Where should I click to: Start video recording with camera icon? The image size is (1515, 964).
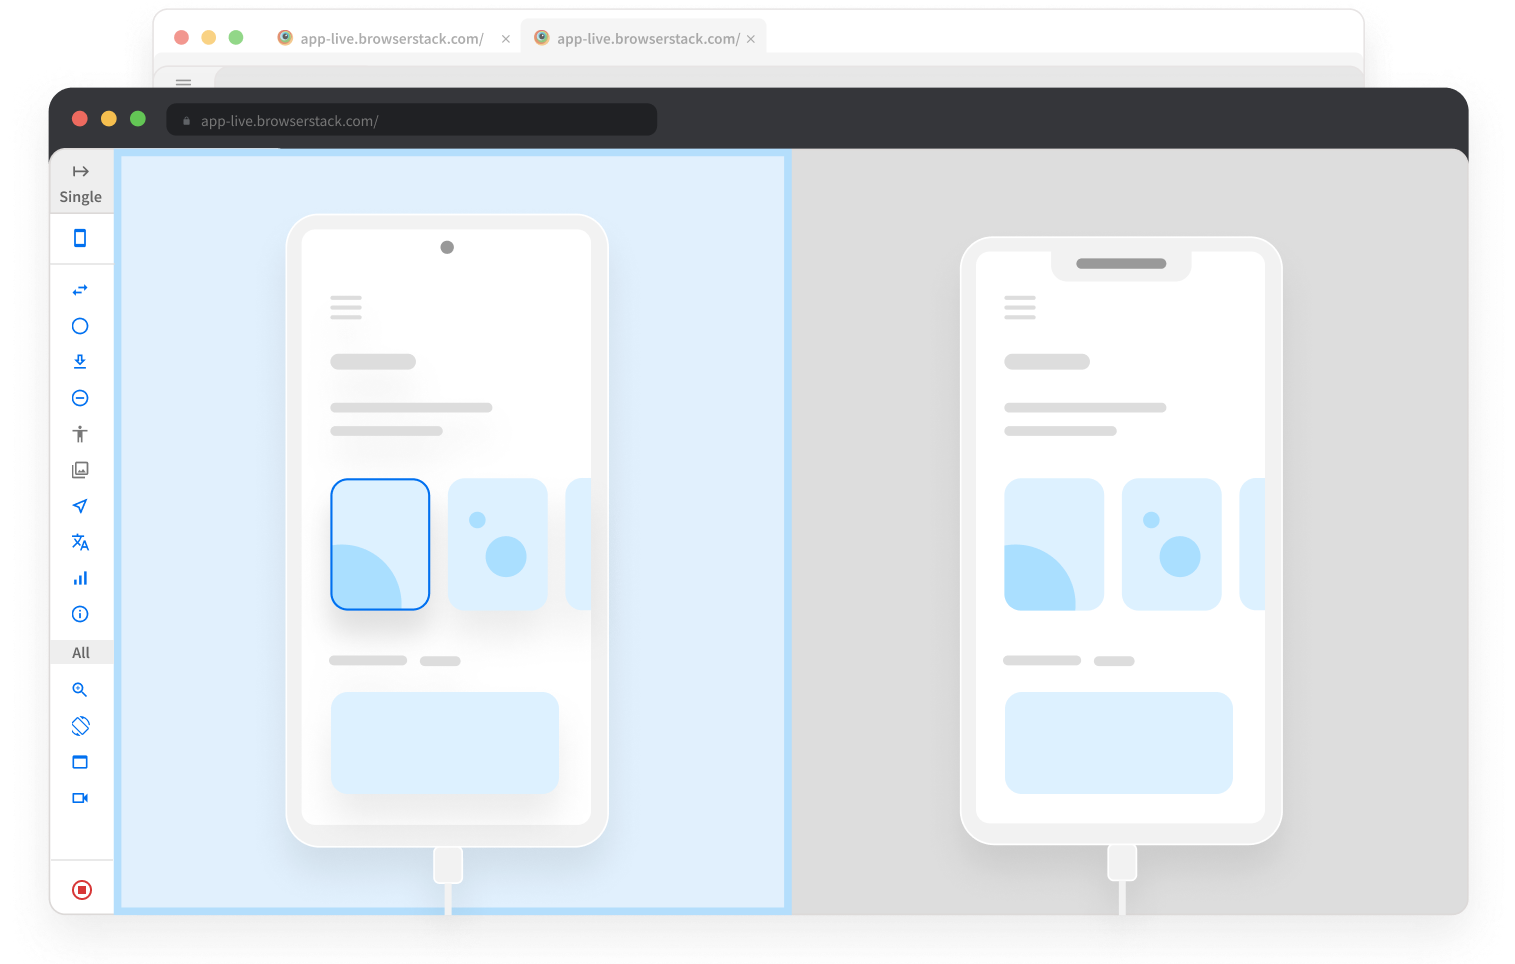point(80,798)
